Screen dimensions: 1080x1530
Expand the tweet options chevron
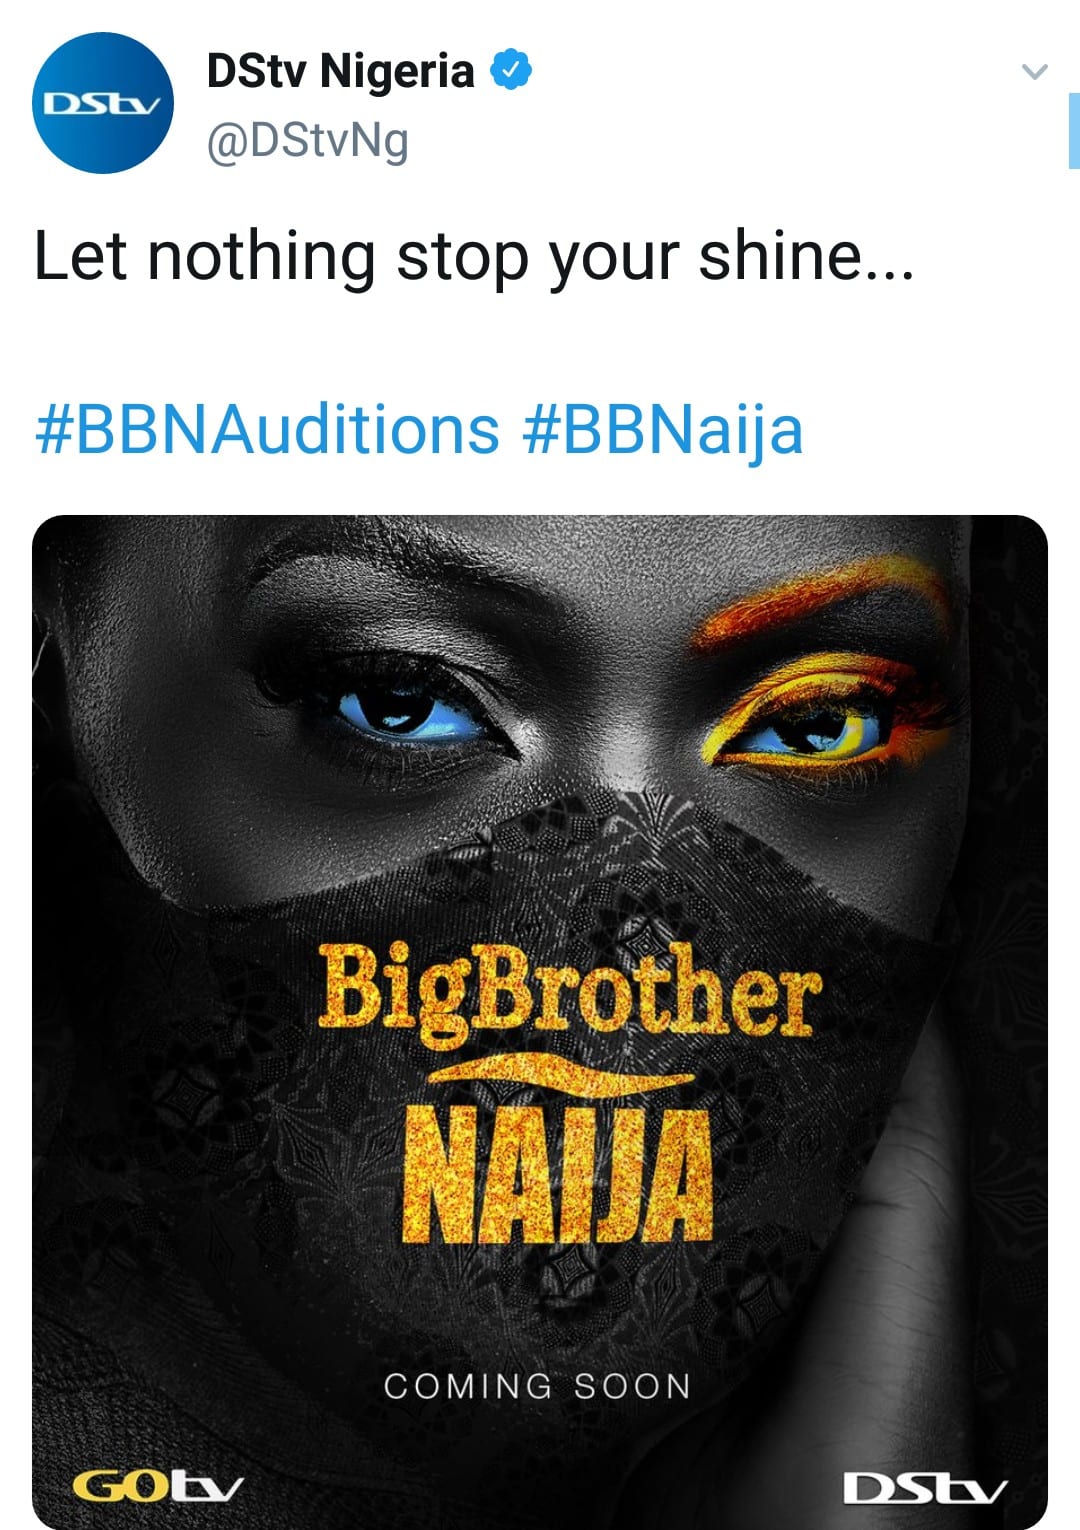[1034, 72]
